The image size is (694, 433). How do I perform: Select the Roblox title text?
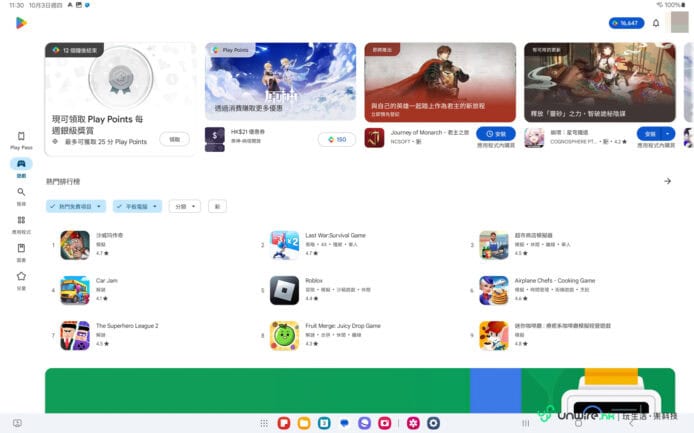[314, 280]
